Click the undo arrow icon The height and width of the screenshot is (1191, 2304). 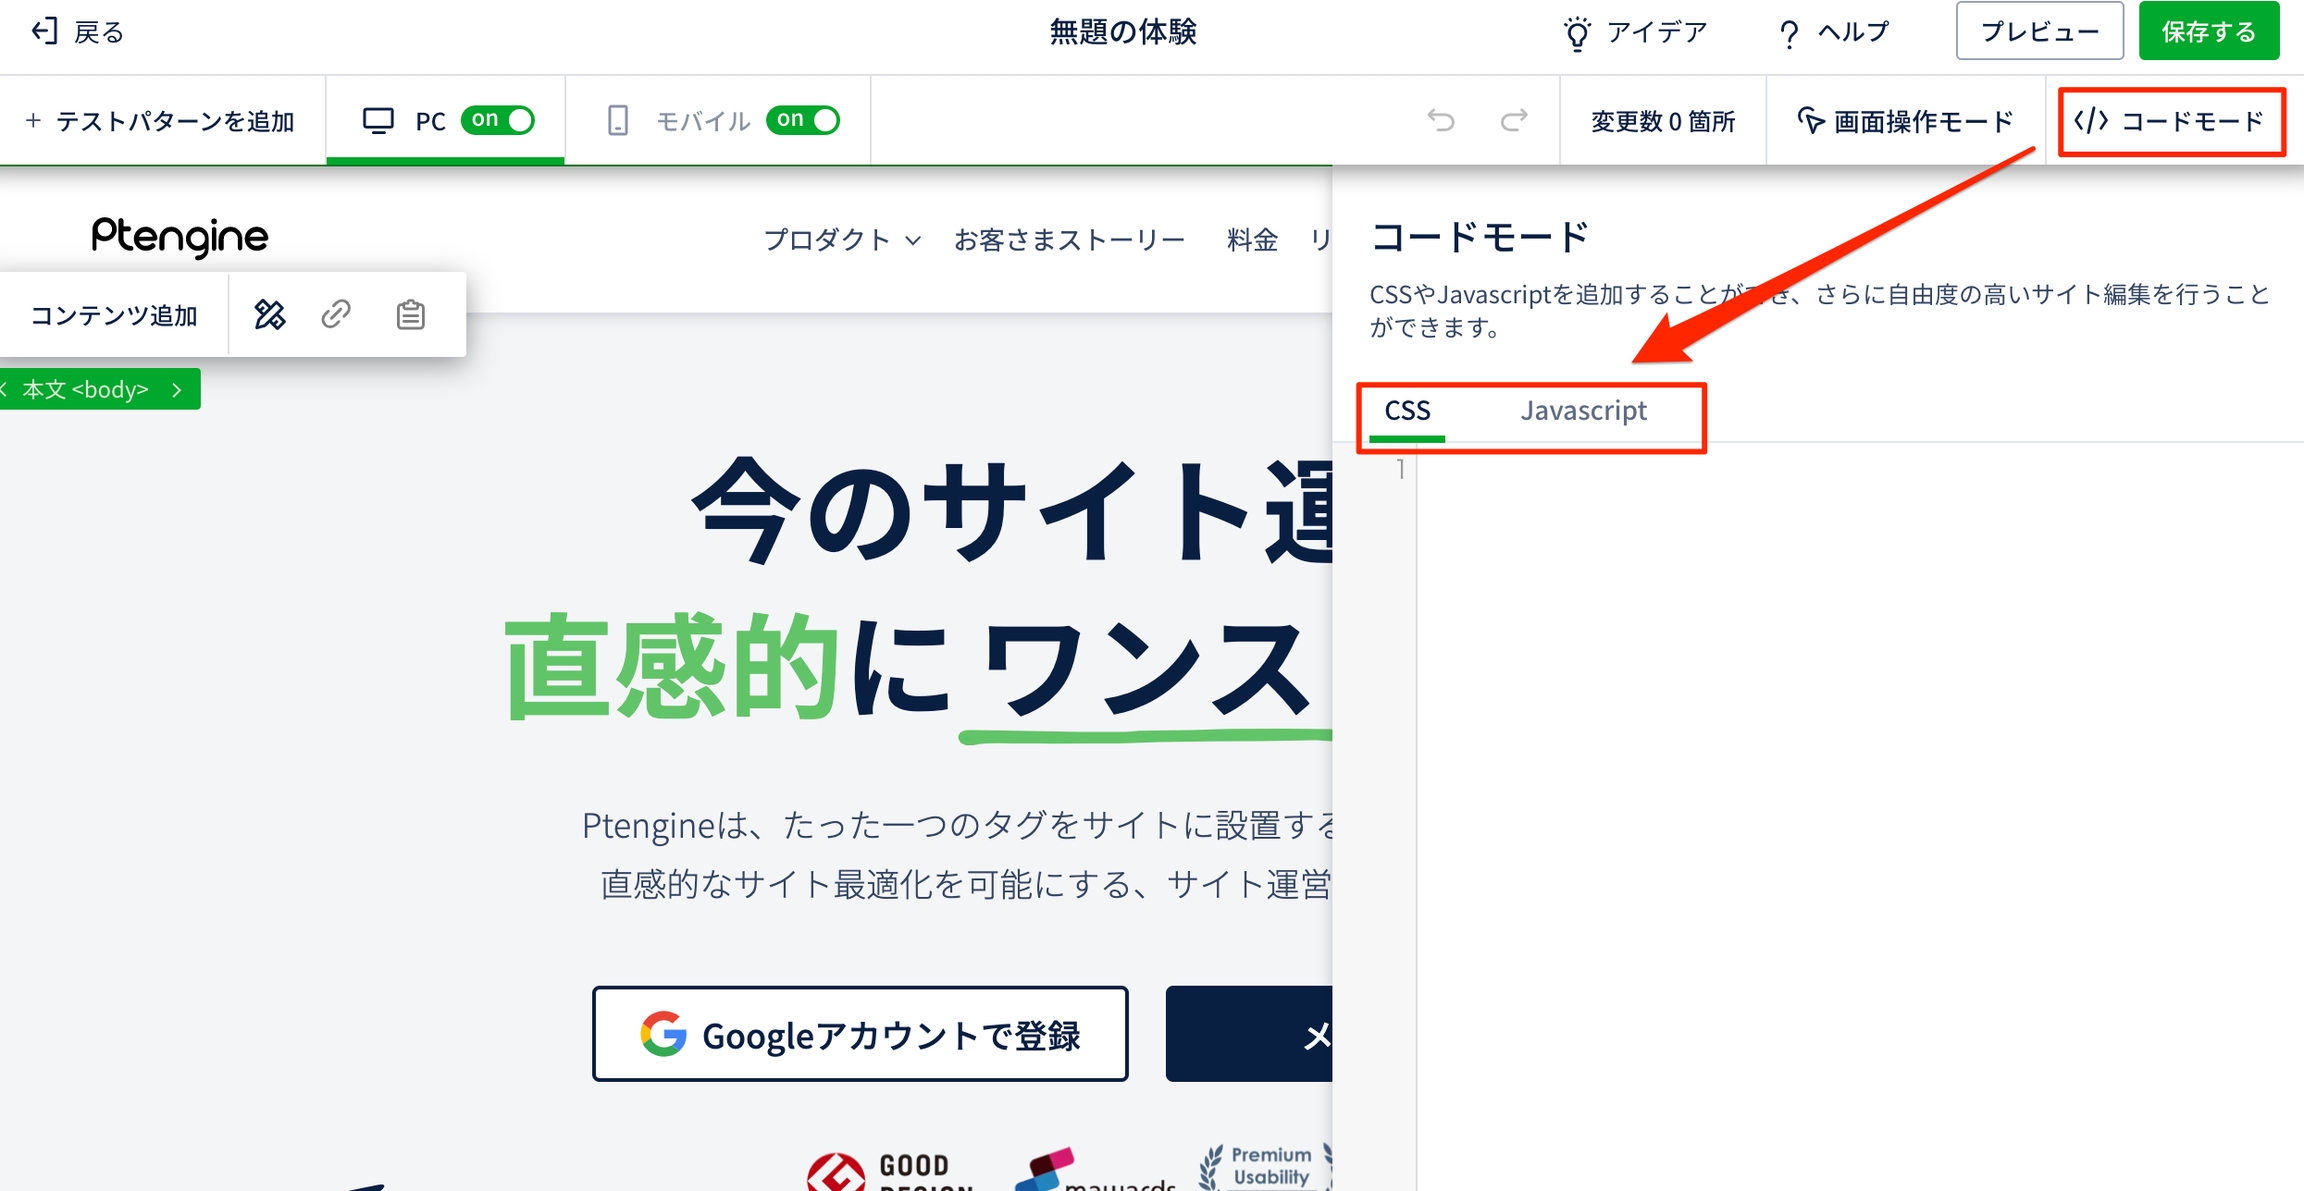click(x=1441, y=121)
